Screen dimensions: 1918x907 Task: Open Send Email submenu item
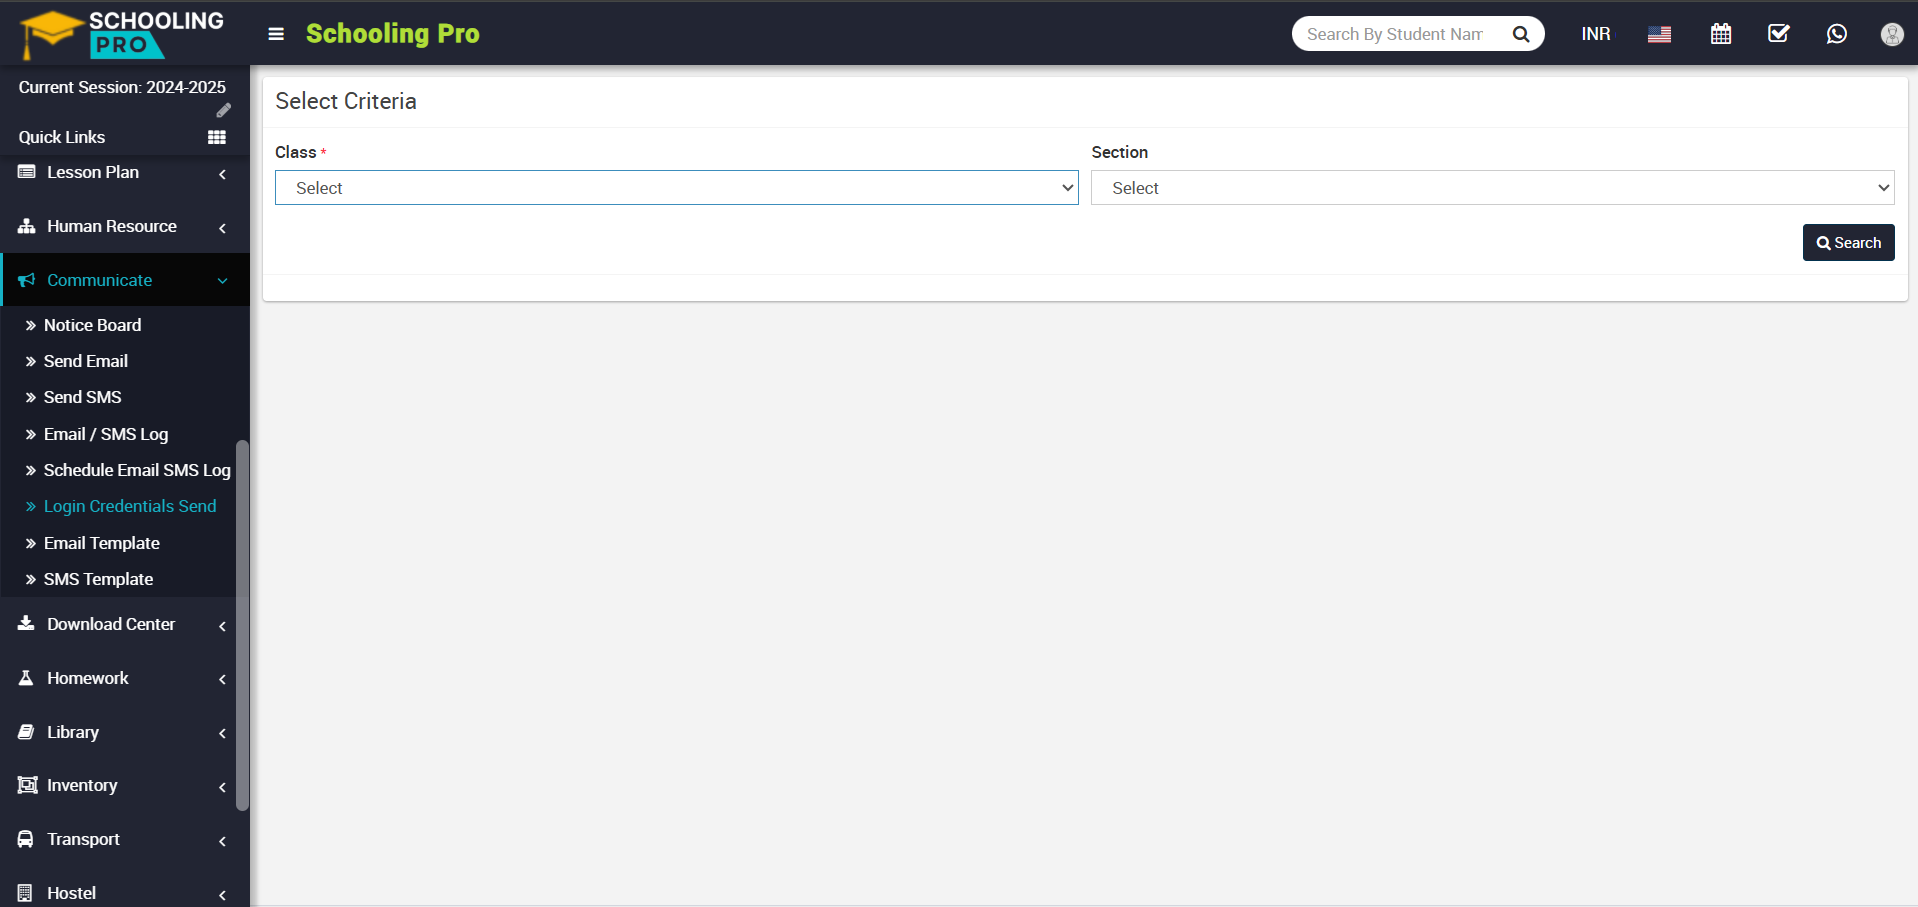point(86,361)
